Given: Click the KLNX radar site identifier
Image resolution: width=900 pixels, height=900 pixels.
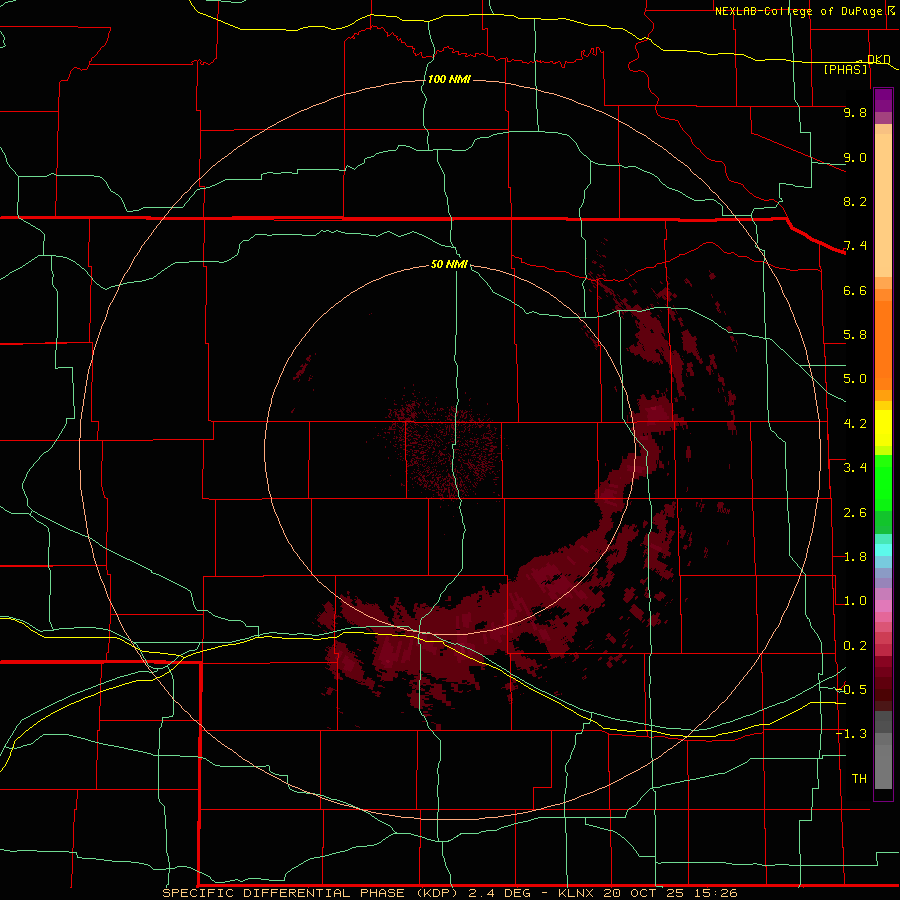Looking at the screenshot, I should 576,893.
